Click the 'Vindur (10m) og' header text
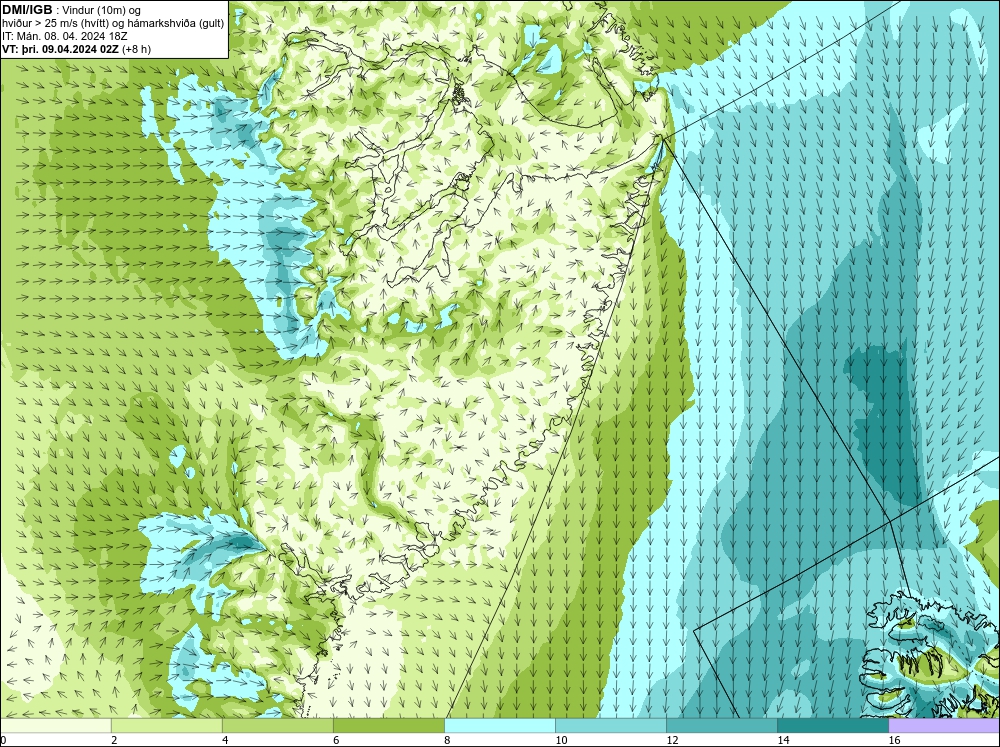The width and height of the screenshot is (1000, 747). (103, 10)
